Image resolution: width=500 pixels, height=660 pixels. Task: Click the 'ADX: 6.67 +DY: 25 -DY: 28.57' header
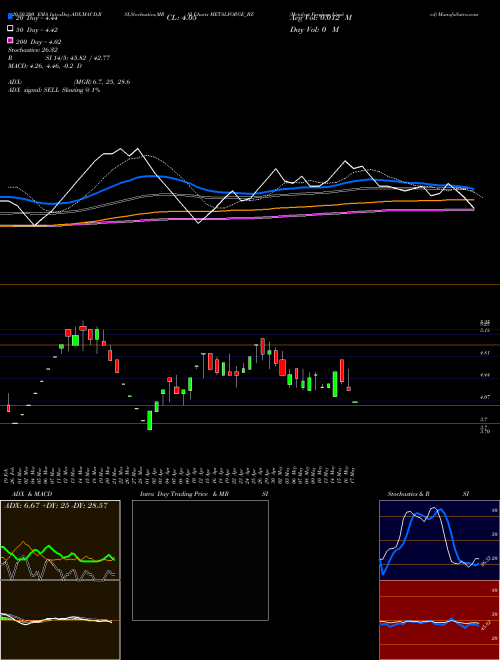click(56, 505)
